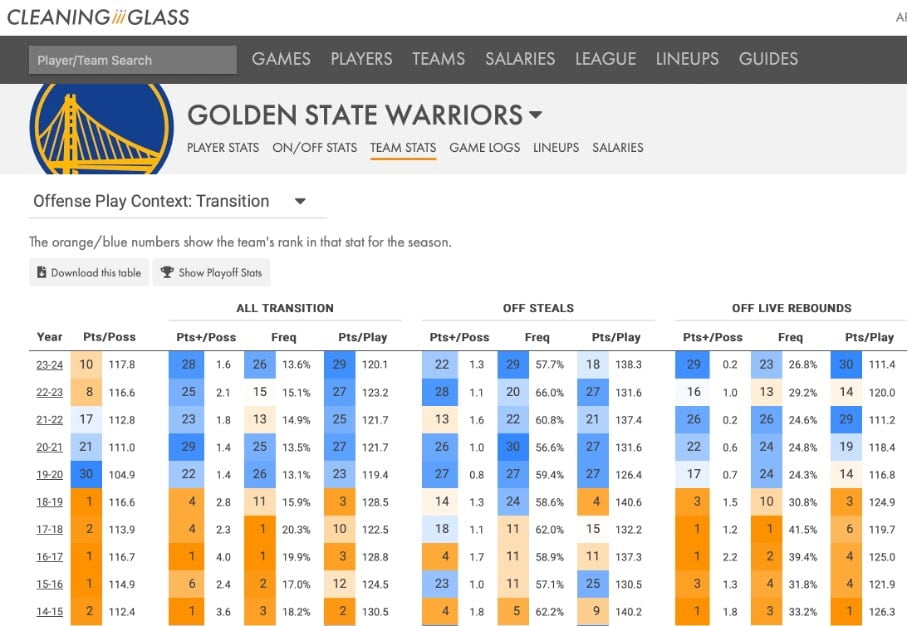
Task: Open the GUIDES menu
Action: click(768, 59)
